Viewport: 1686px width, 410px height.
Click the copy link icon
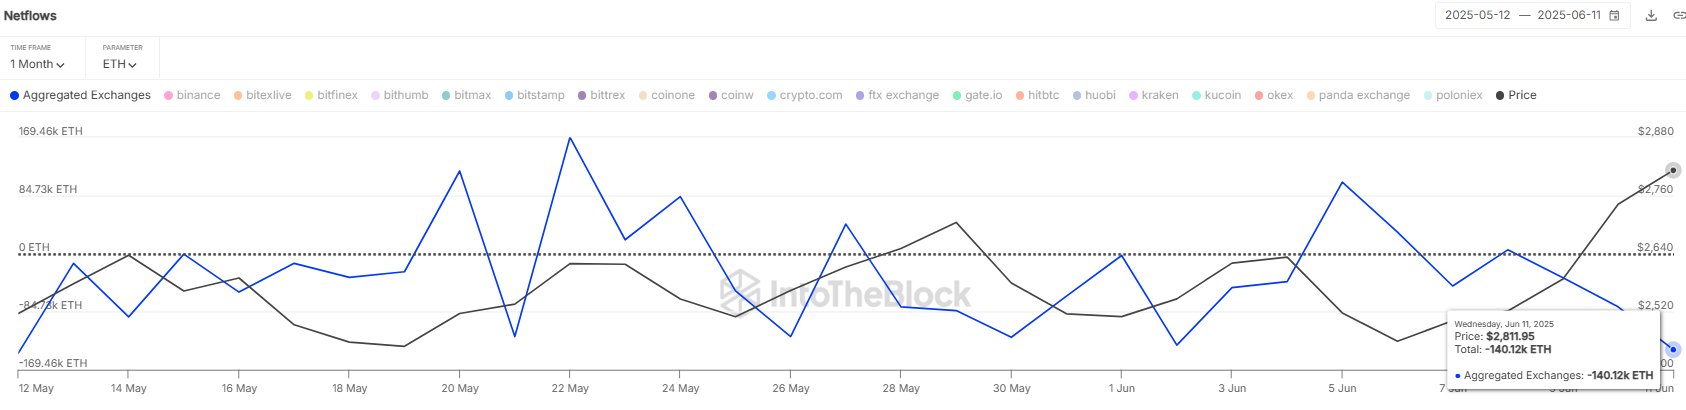coord(1678,16)
